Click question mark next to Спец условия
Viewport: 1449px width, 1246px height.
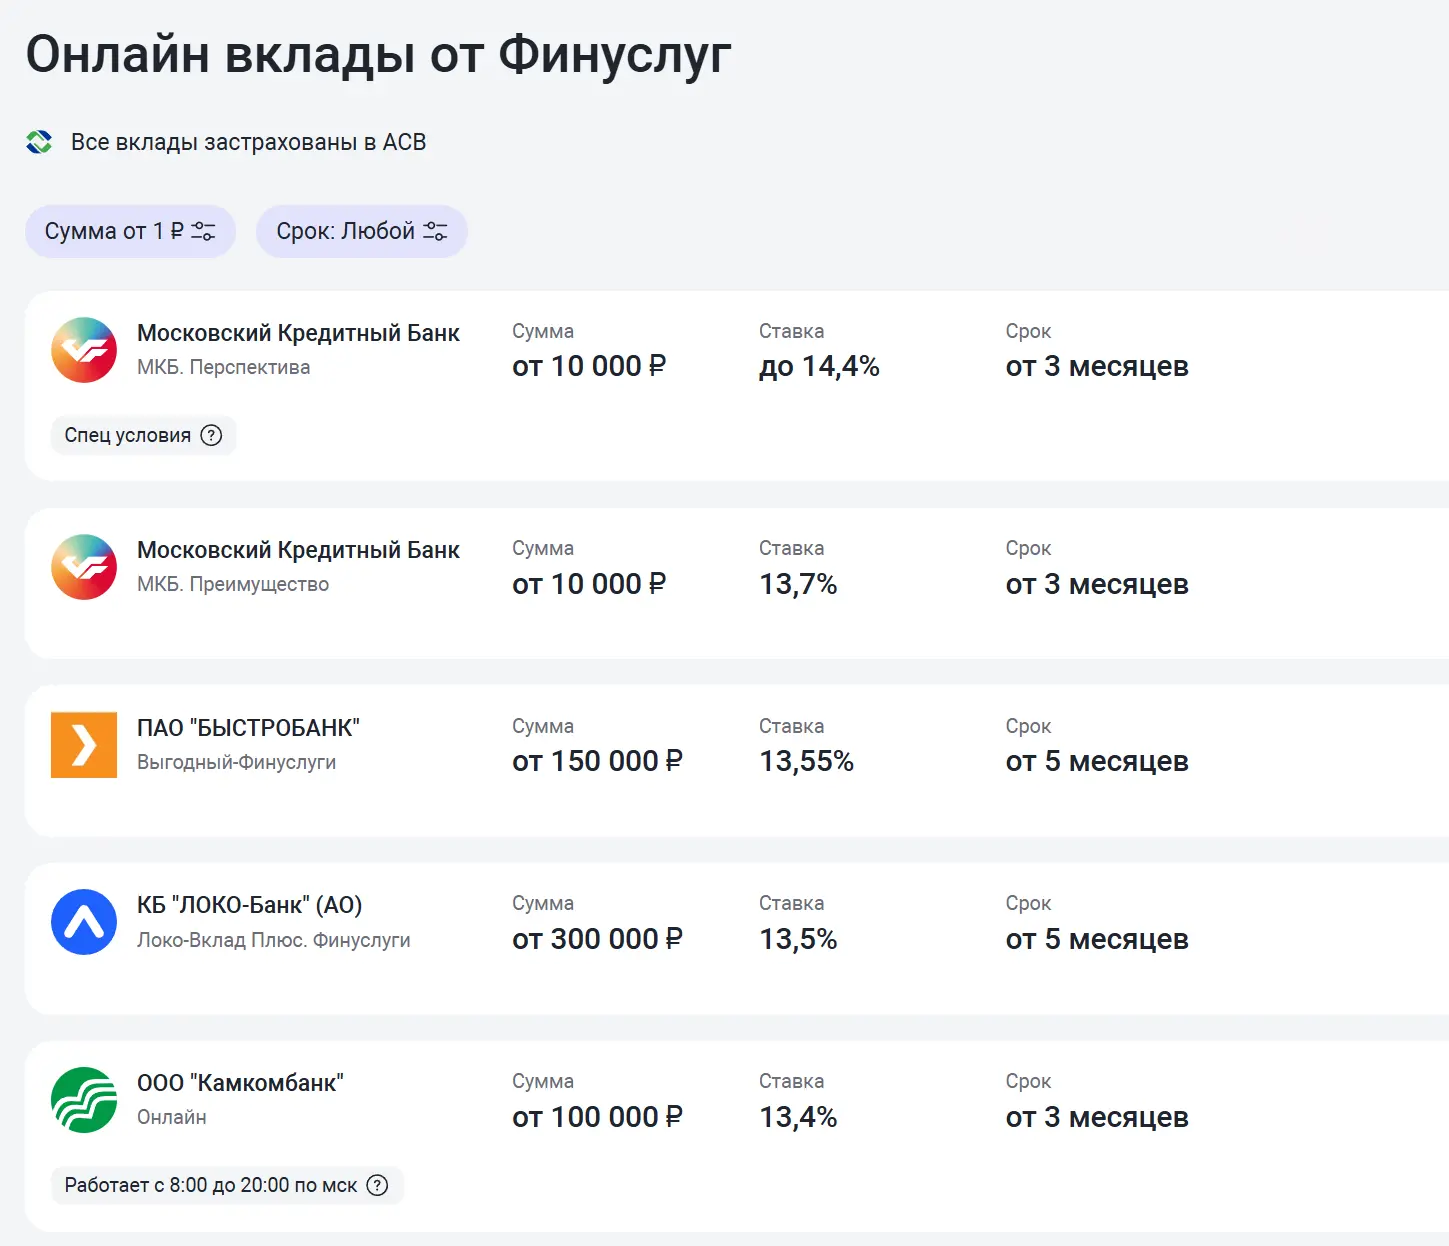point(211,435)
